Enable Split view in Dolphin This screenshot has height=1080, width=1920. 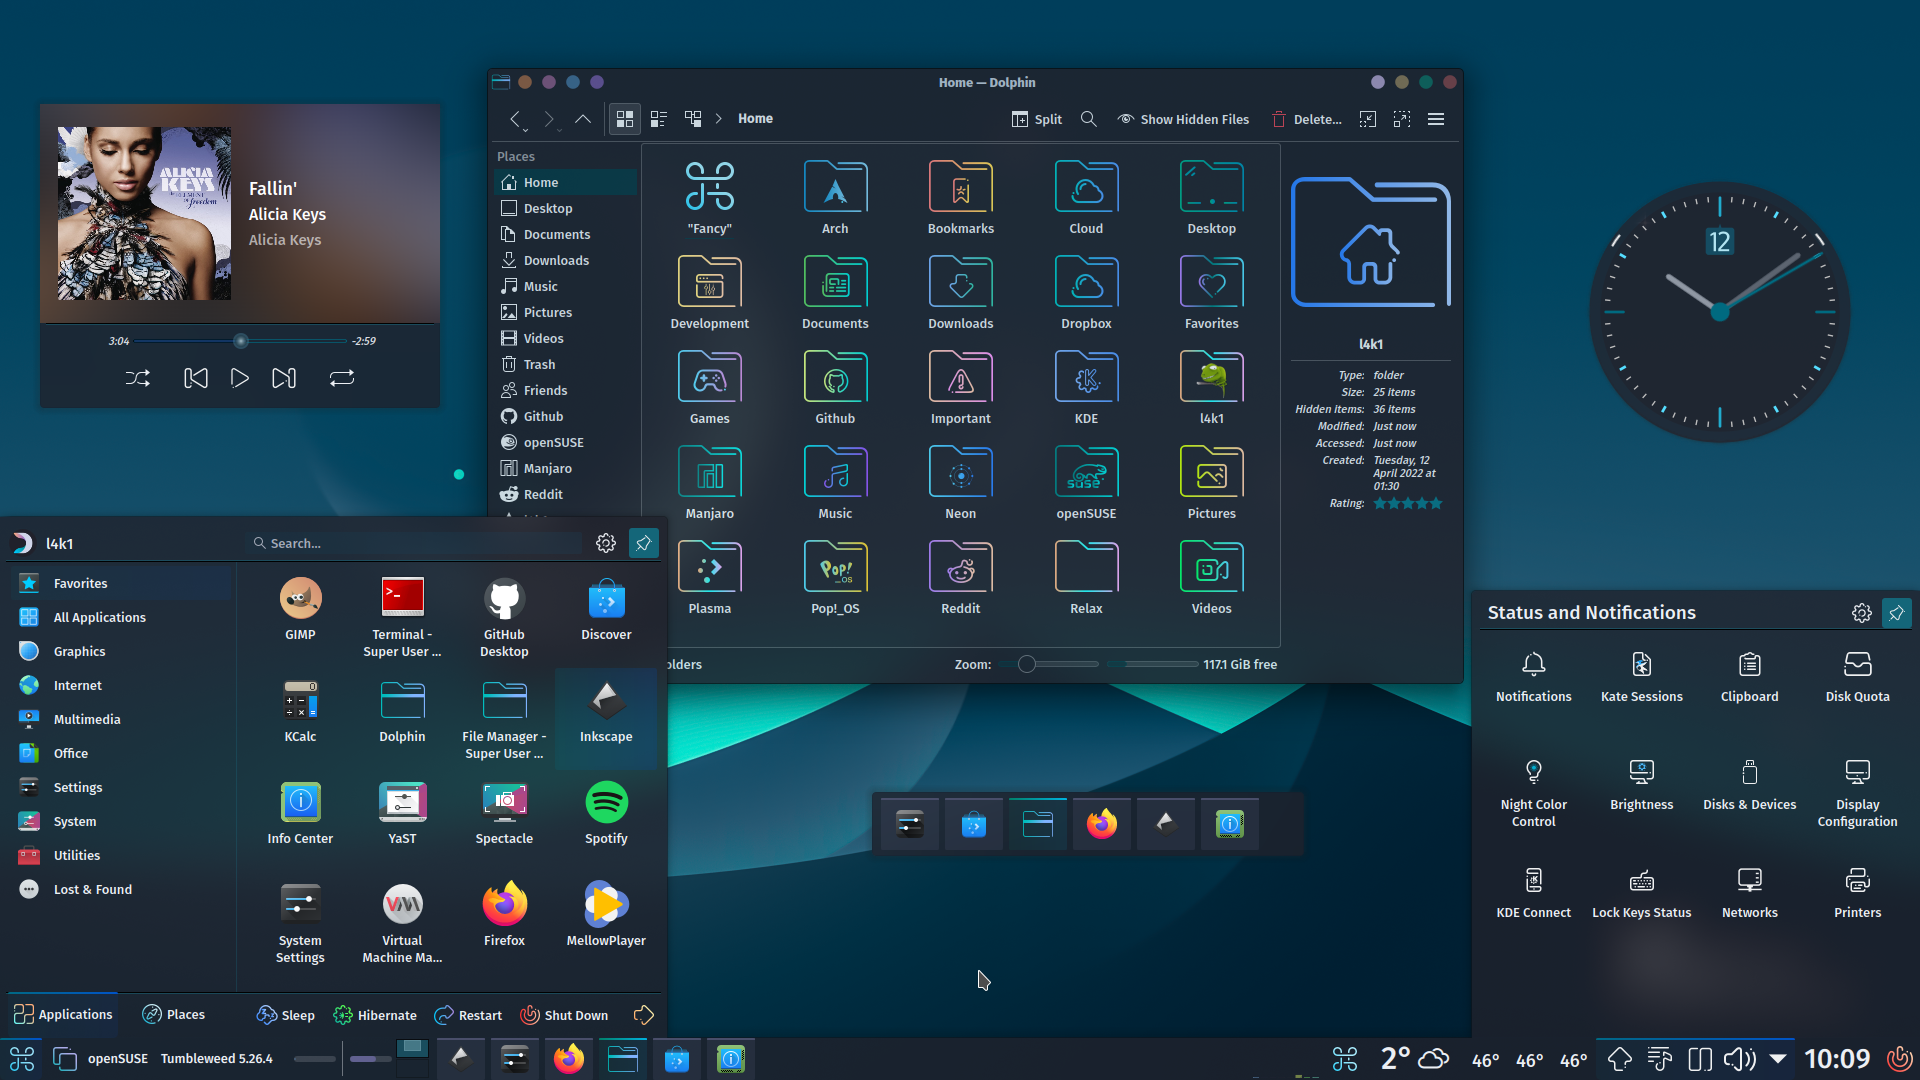[1036, 118]
